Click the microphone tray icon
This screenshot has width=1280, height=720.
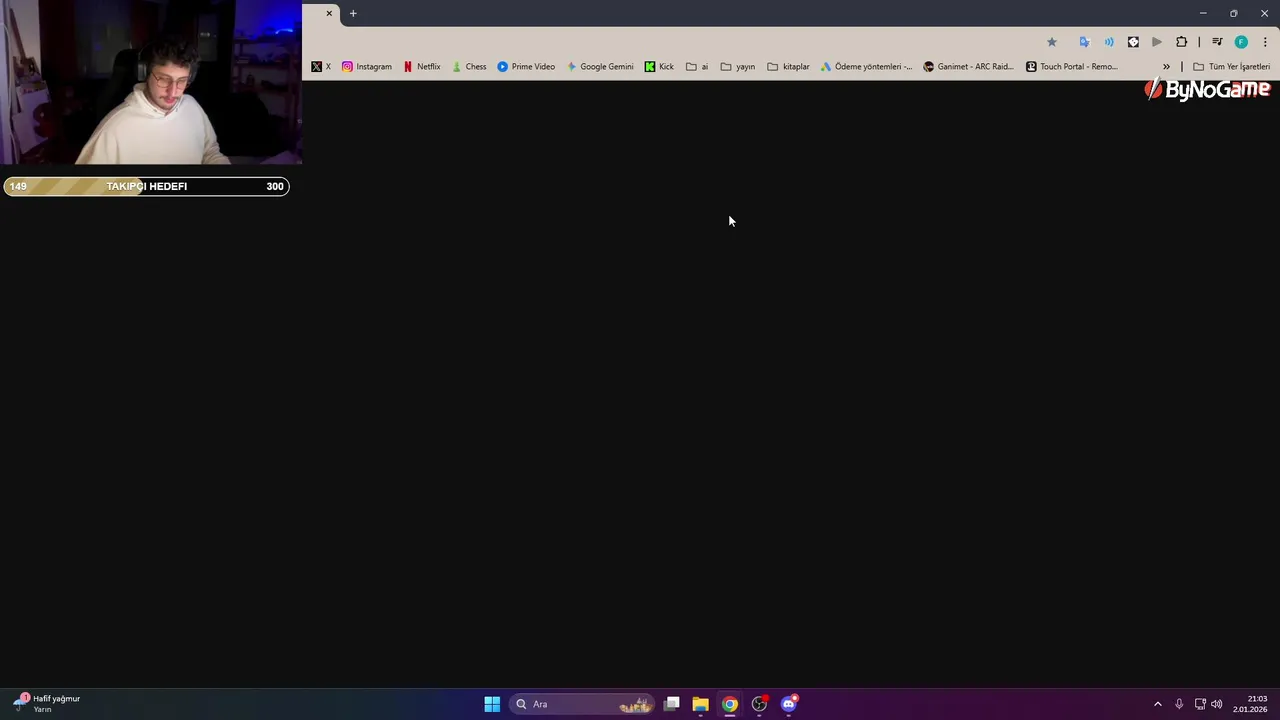(x=1179, y=704)
